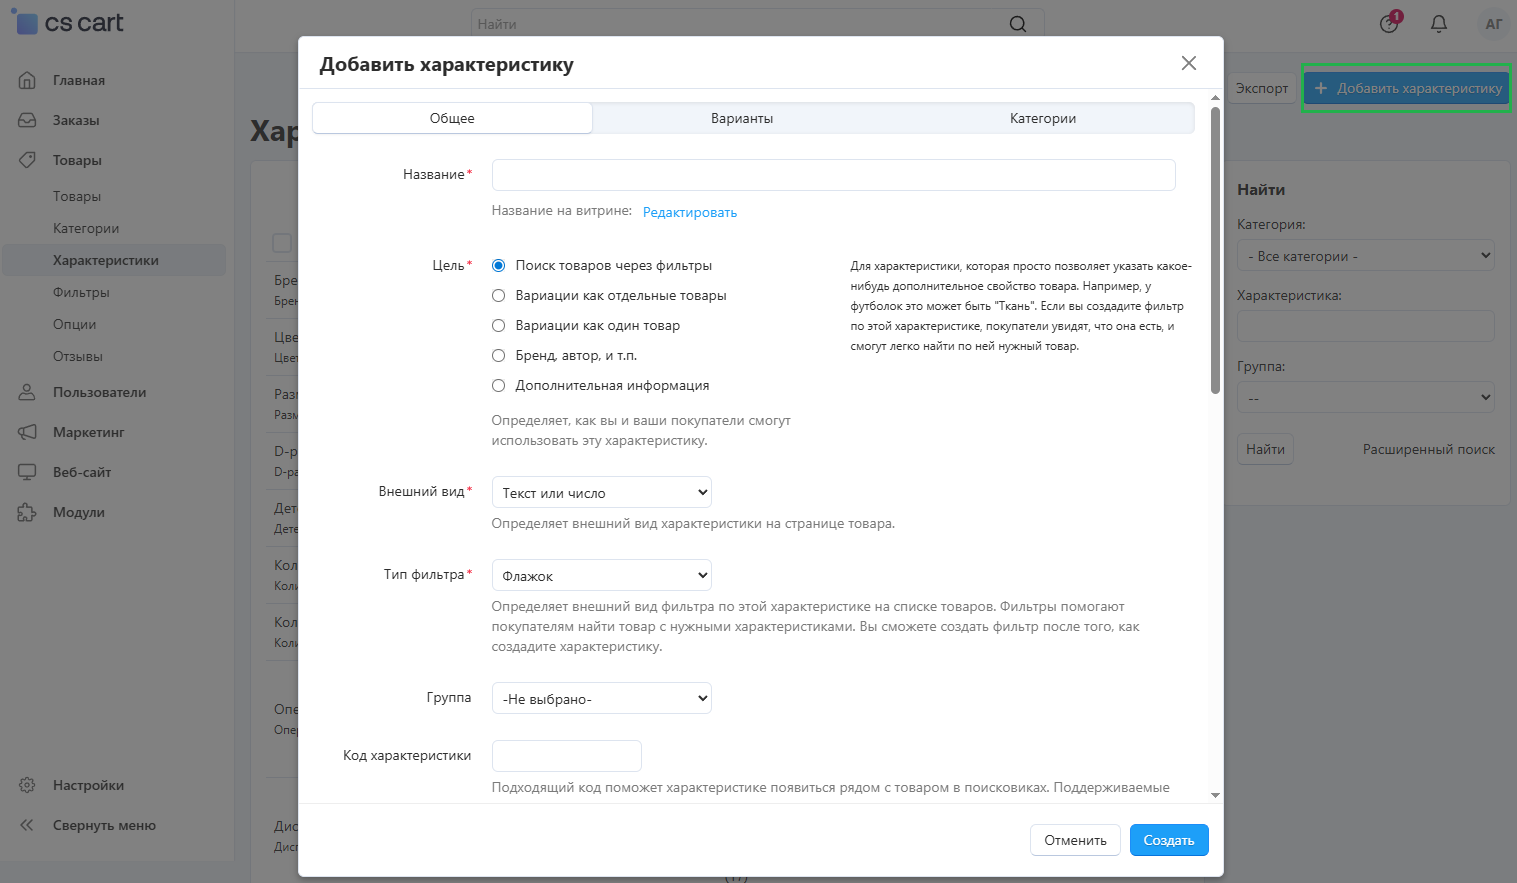Open Отзывы in sidebar
Screen dimensions: 1517x883
(78, 356)
